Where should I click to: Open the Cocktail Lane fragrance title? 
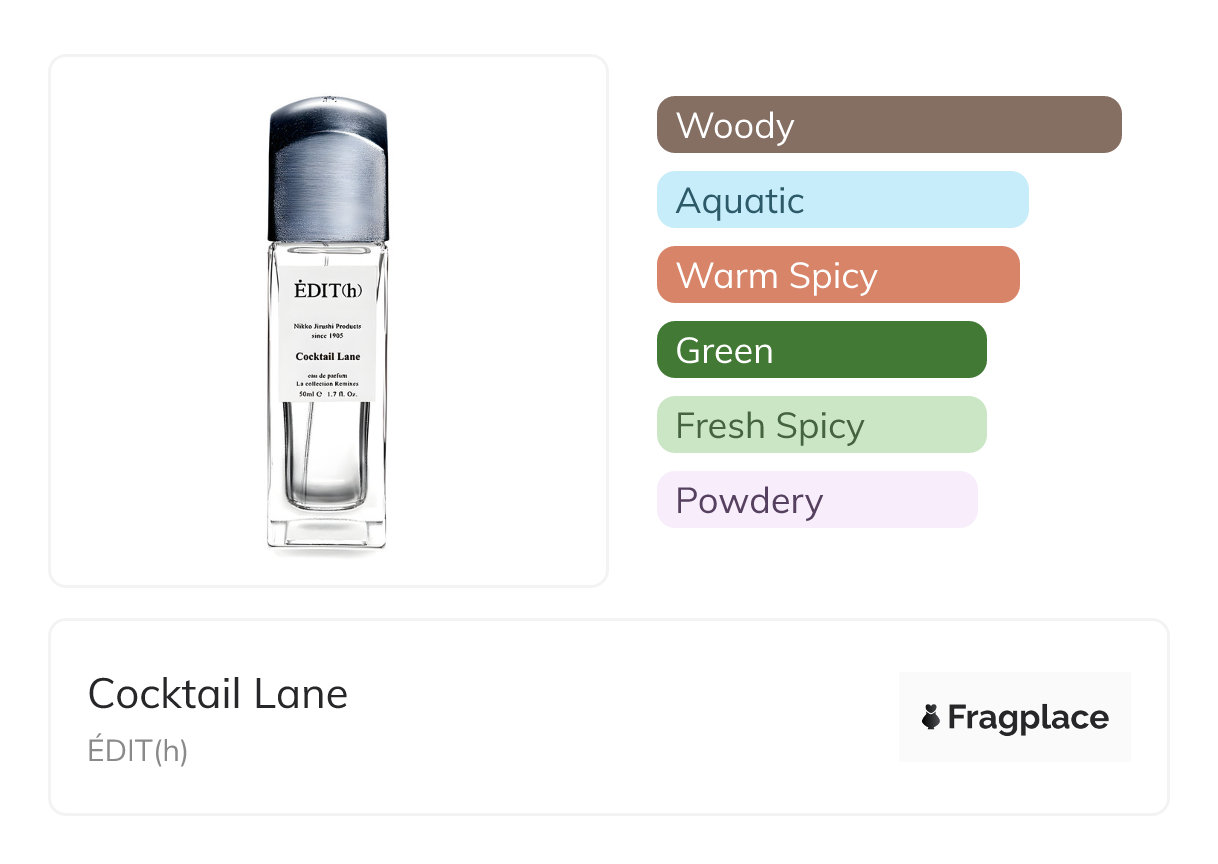point(218,694)
